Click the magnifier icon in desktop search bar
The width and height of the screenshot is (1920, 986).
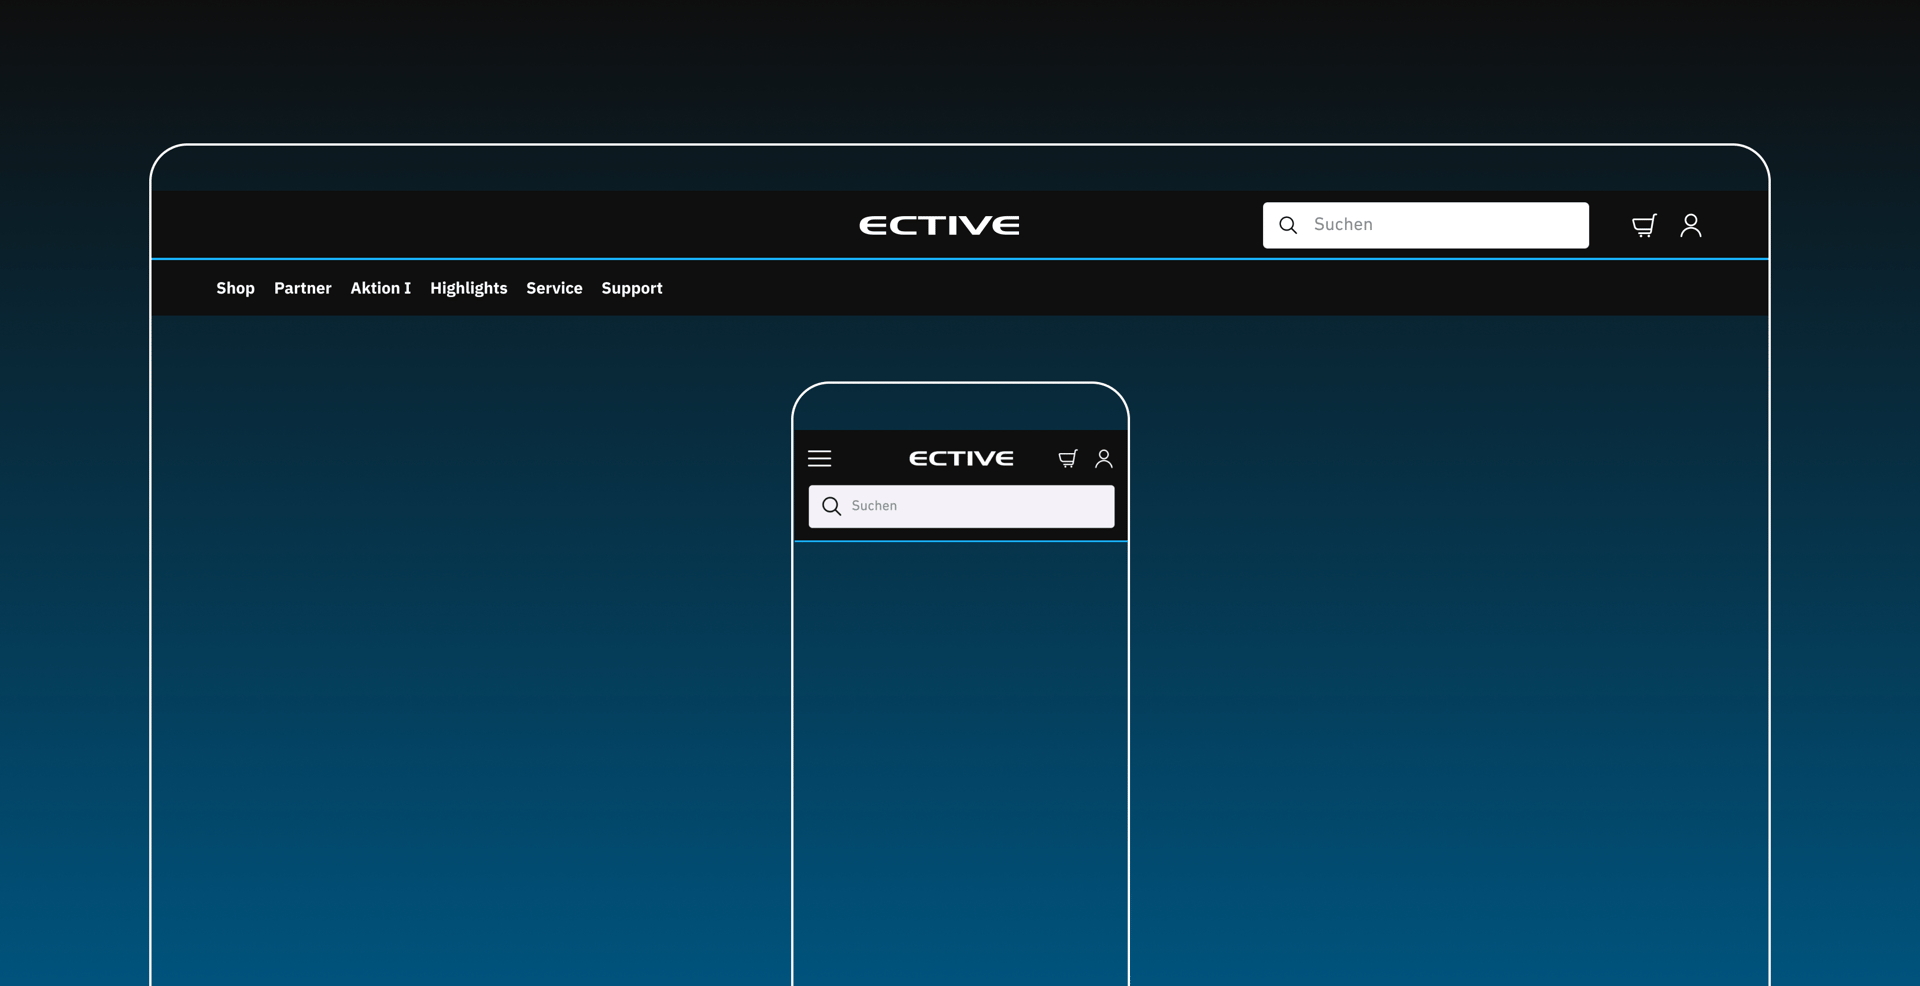pyautogui.click(x=1288, y=225)
